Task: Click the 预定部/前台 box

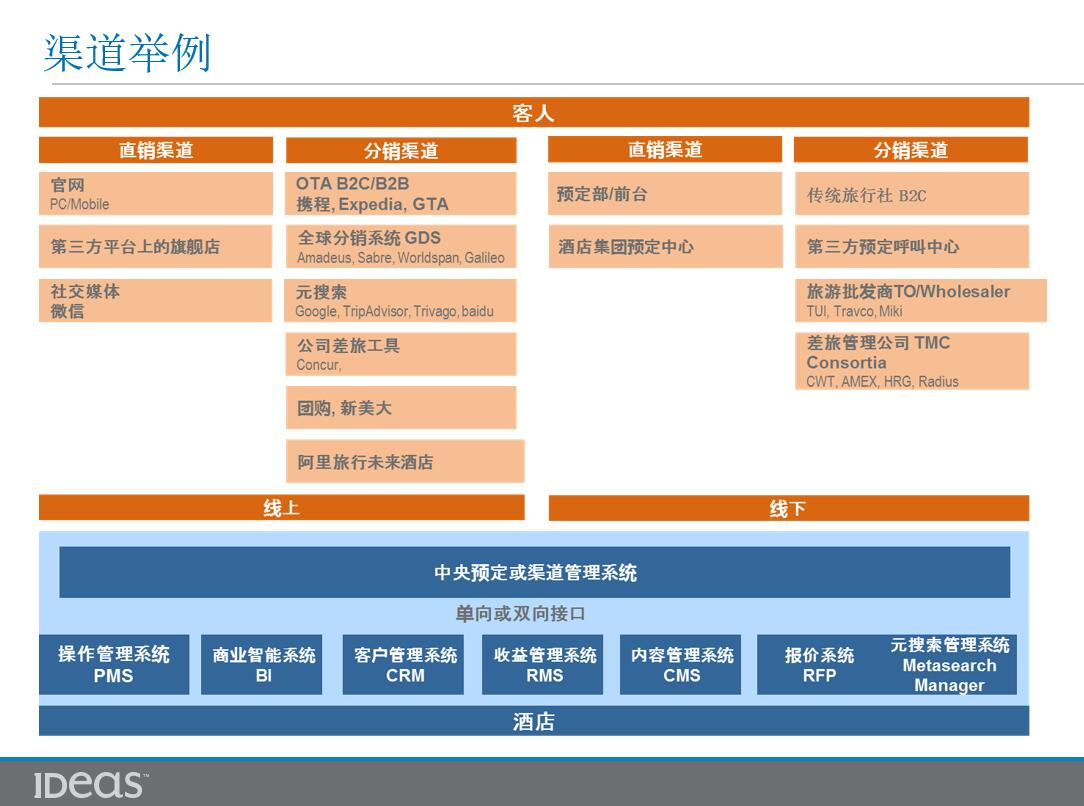Action: 664,194
